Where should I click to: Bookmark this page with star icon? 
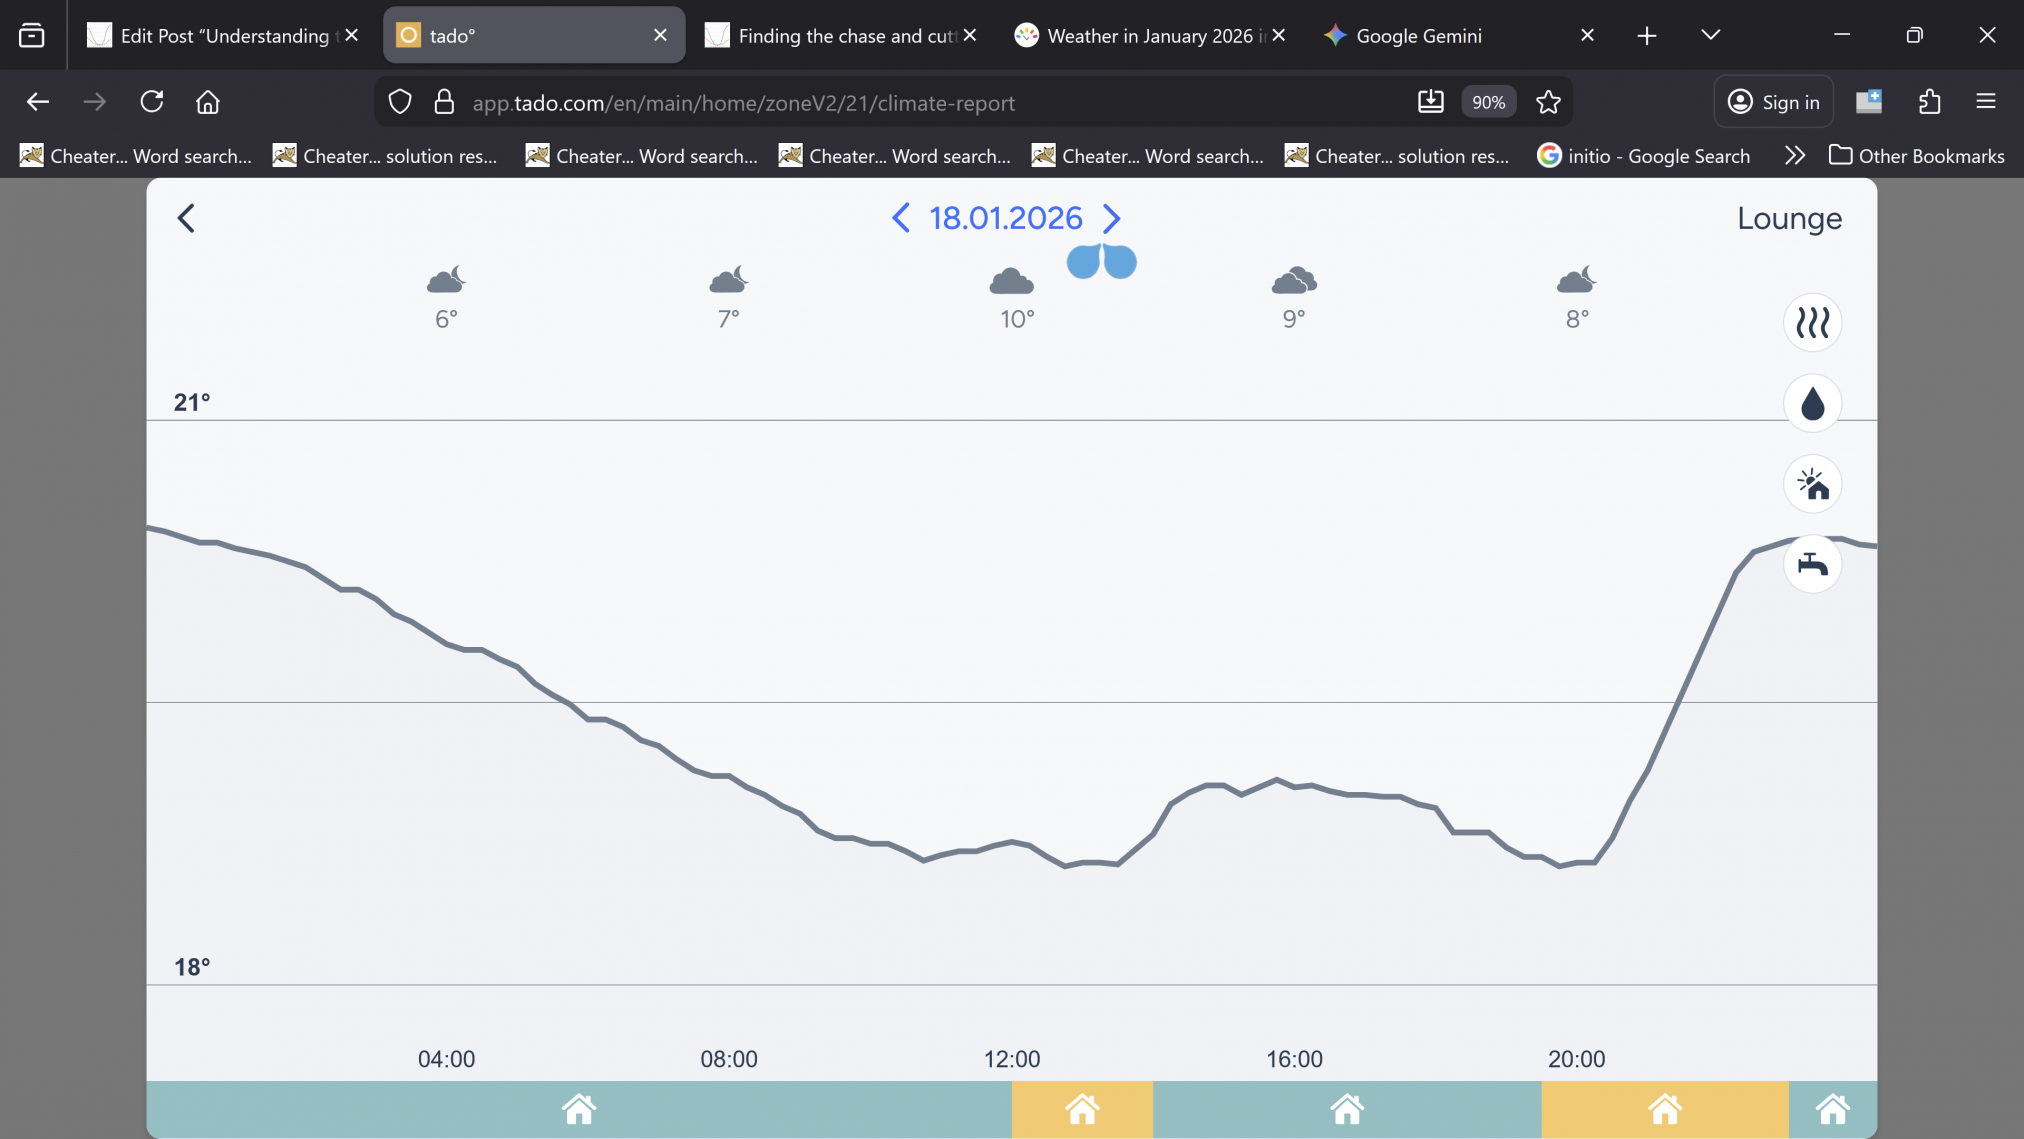click(1548, 102)
